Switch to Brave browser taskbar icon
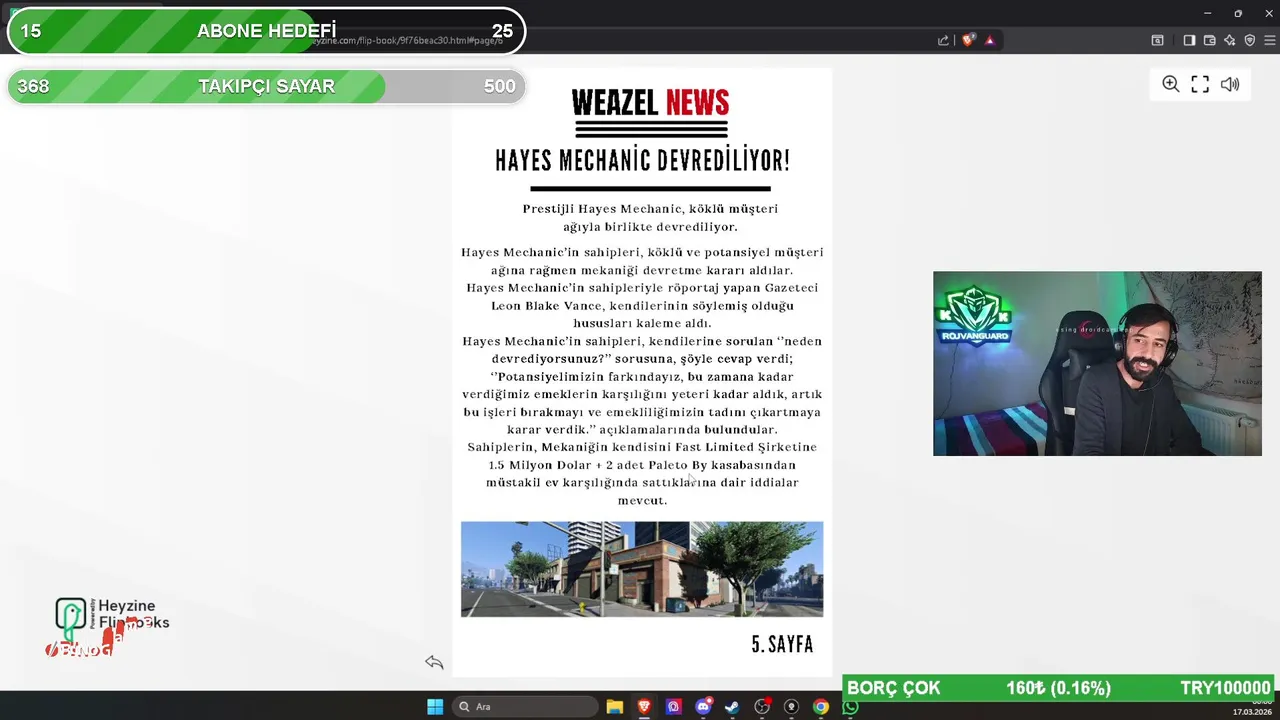 coord(644,707)
